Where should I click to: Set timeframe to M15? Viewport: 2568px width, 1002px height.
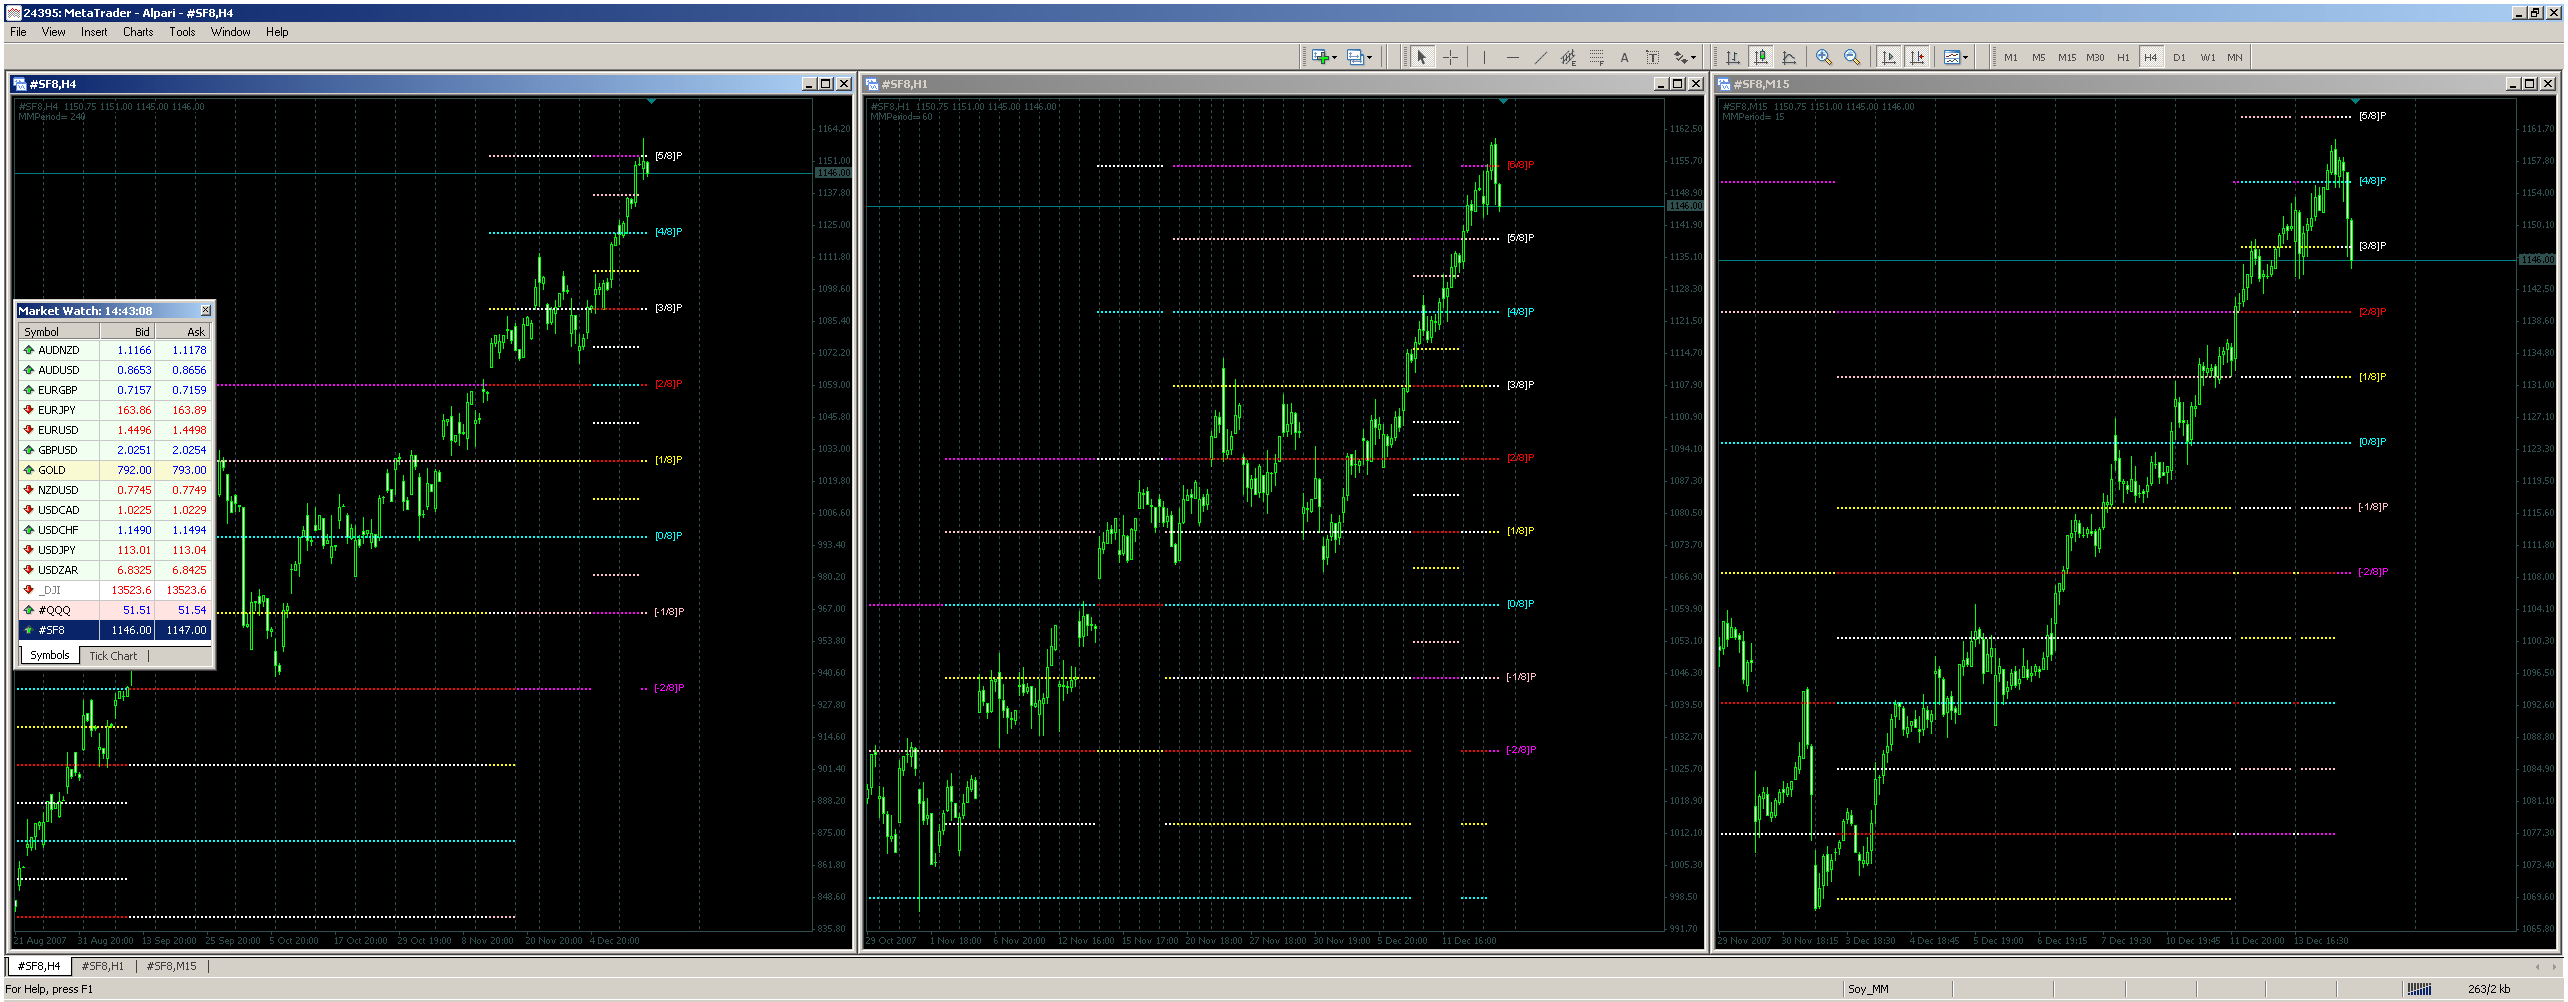[x=2067, y=57]
